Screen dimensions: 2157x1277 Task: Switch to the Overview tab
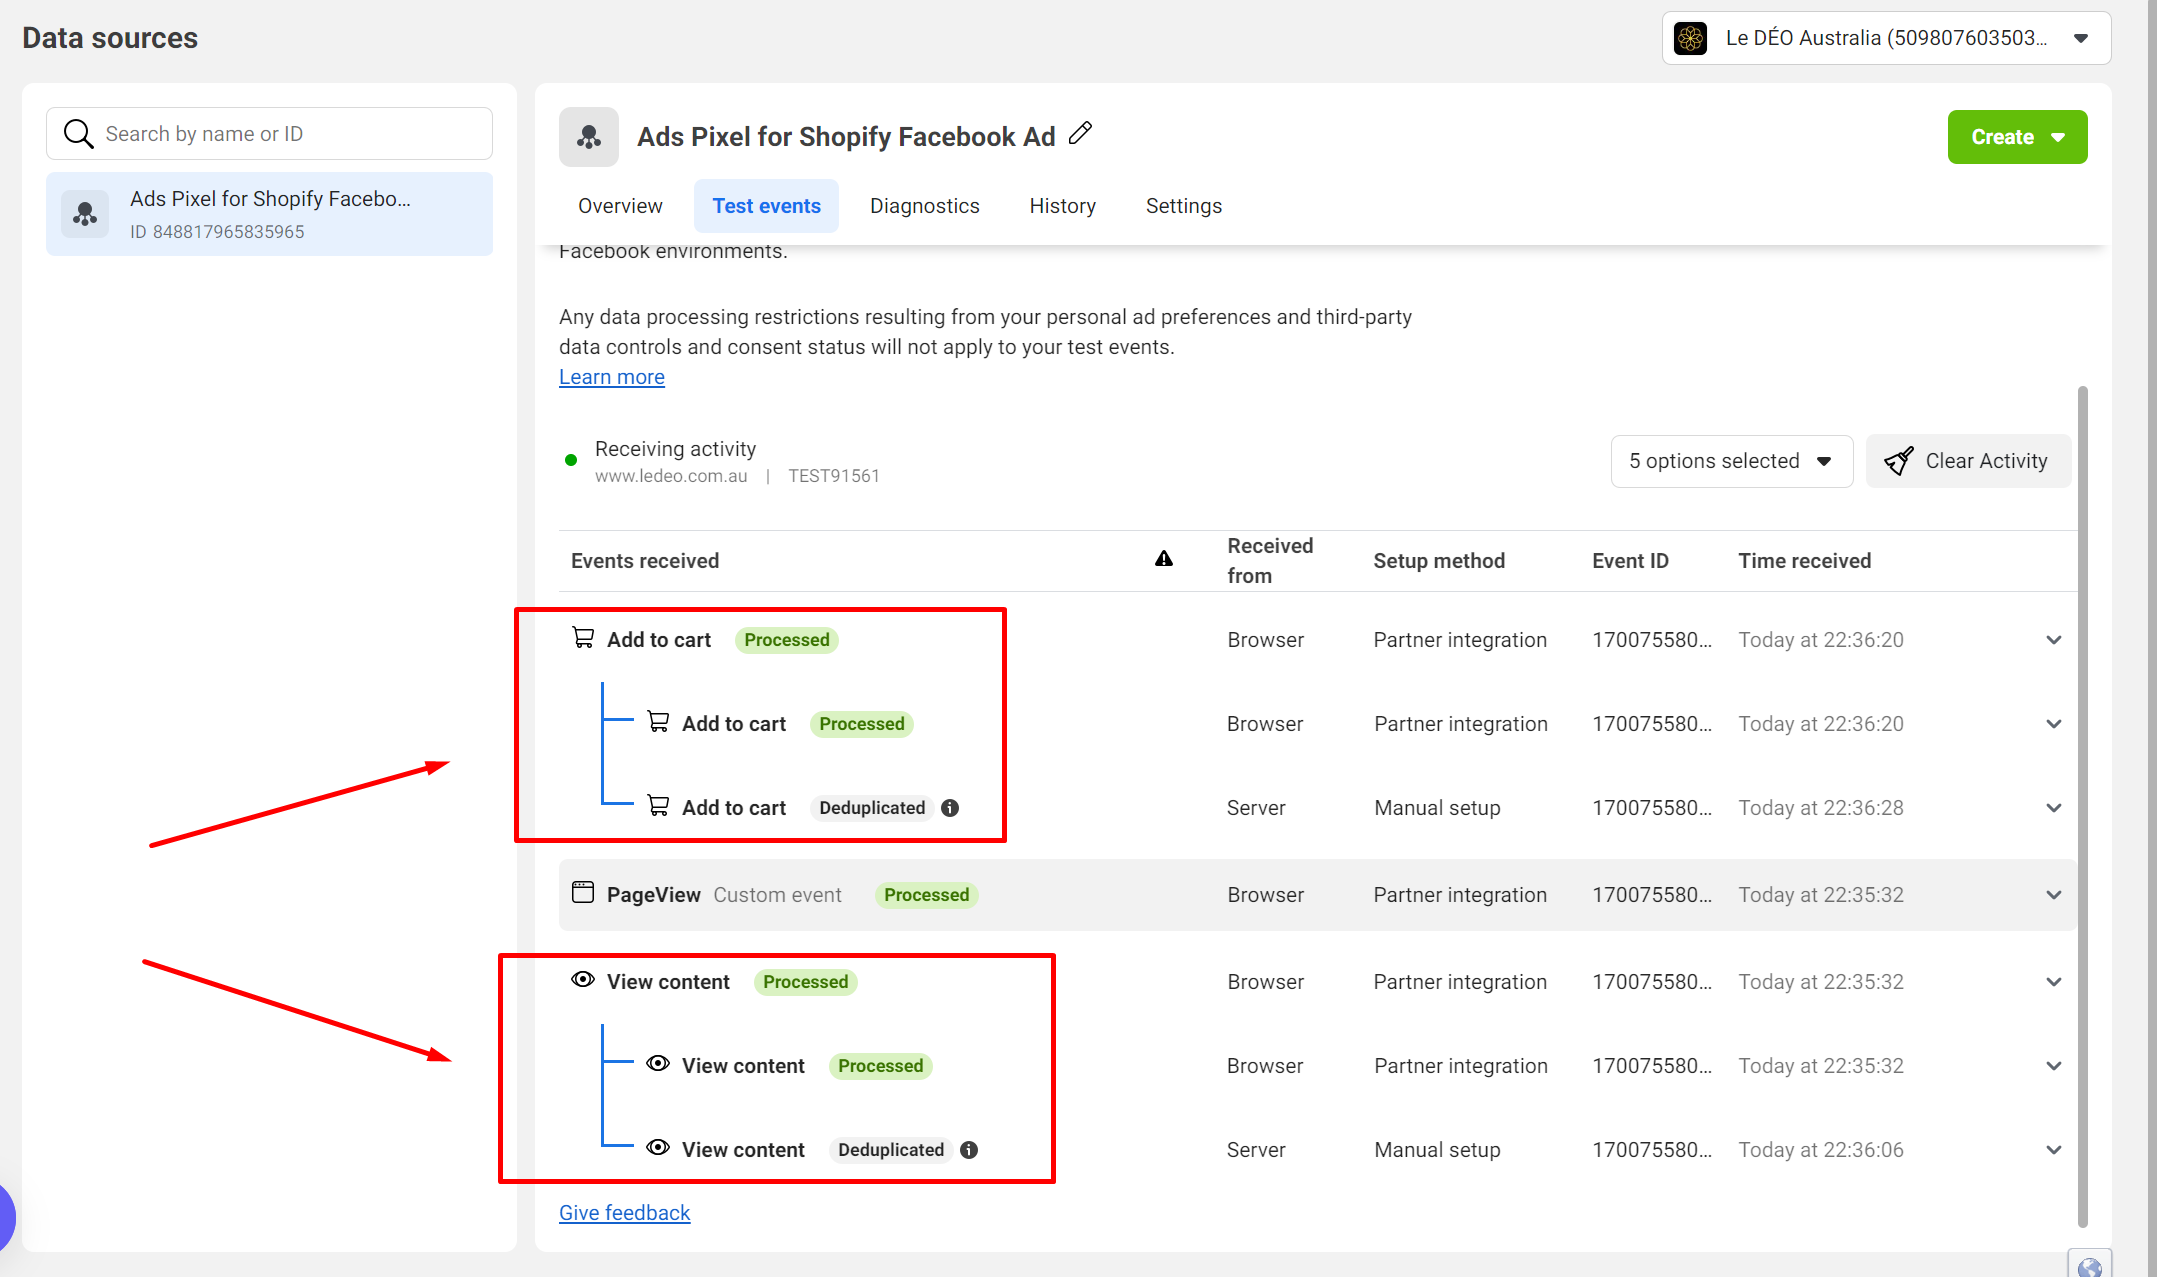(x=620, y=206)
